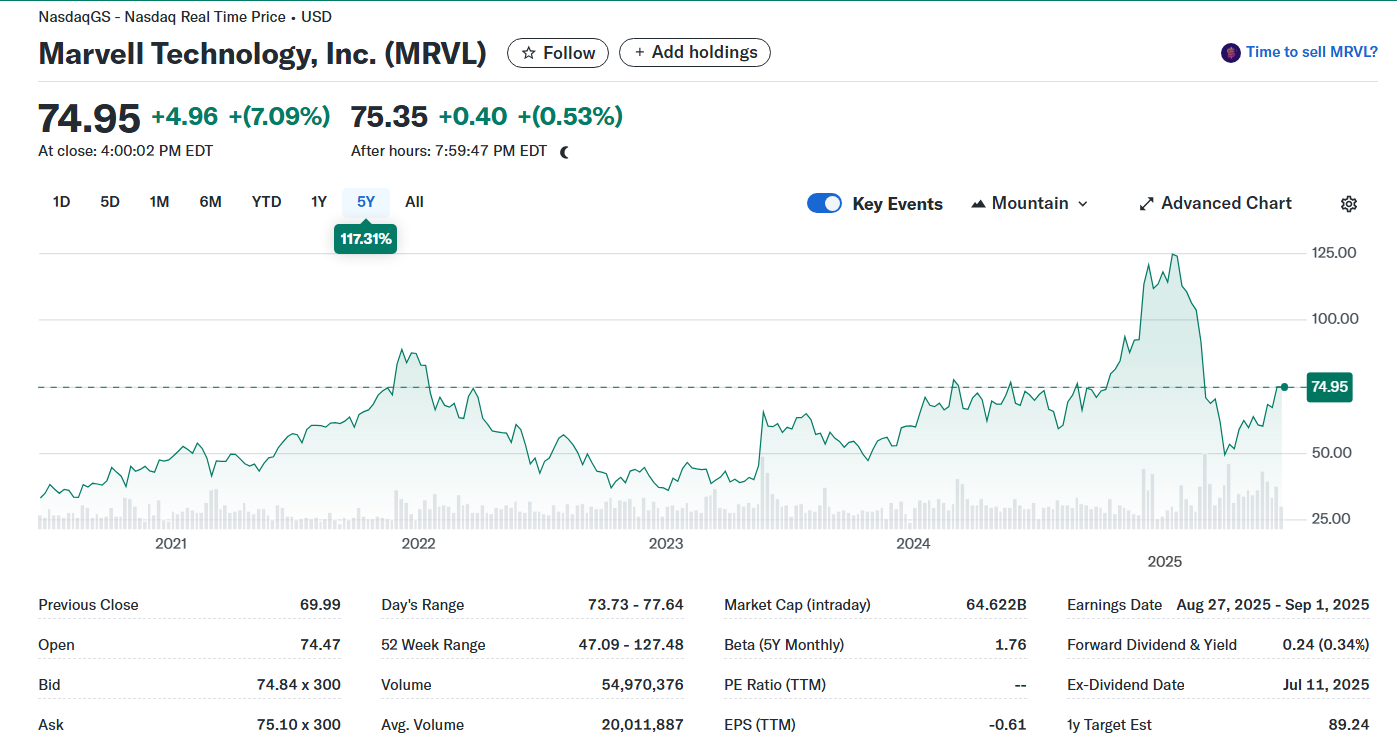Viewport: 1397px width, 755px height.
Task: Click the Earnings Date value
Action: point(1273,605)
